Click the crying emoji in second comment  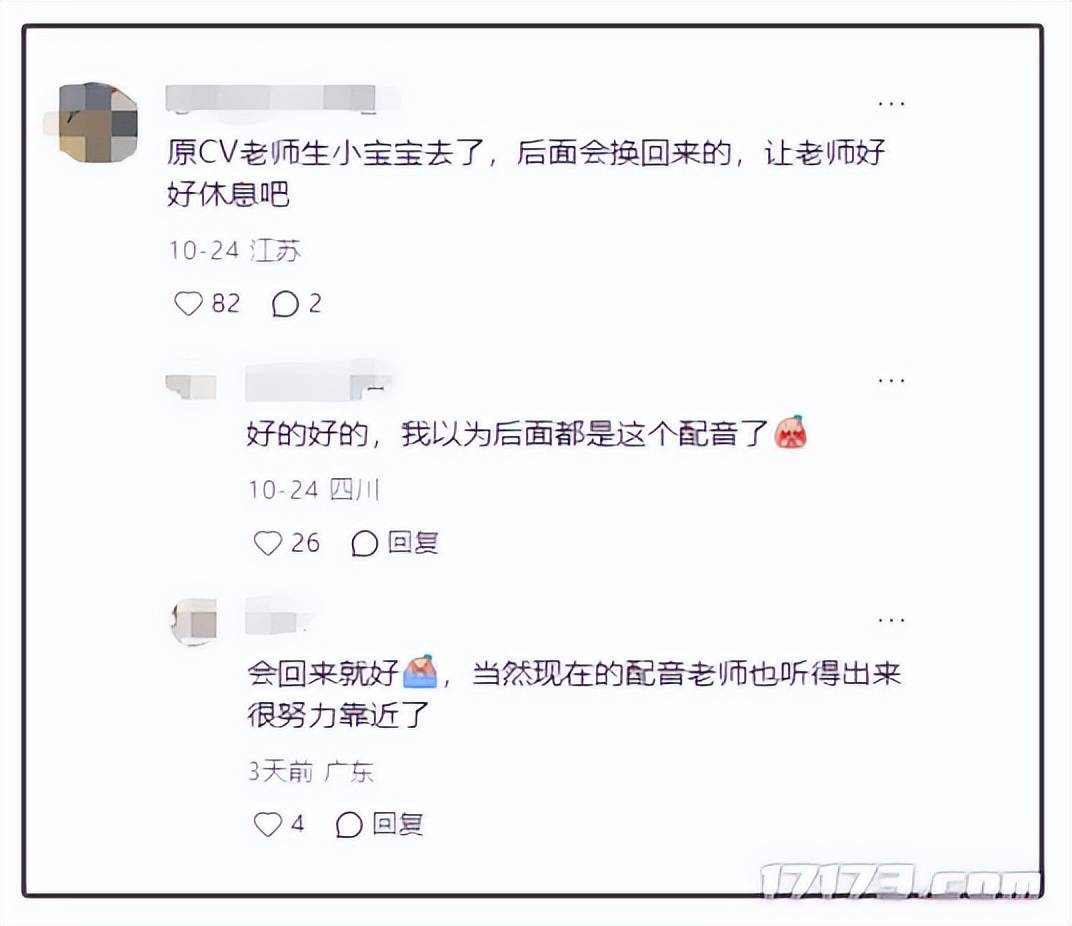pos(791,432)
